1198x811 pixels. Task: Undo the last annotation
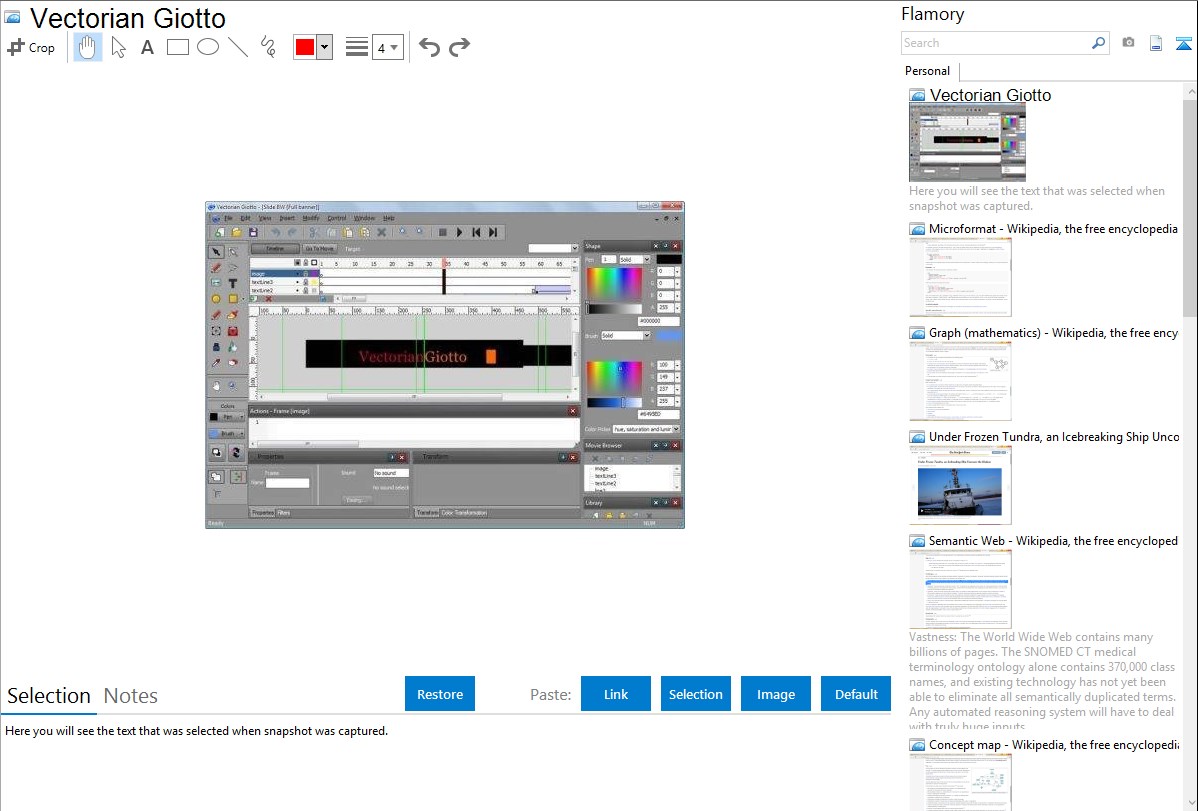pyautogui.click(x=429, y=47)
